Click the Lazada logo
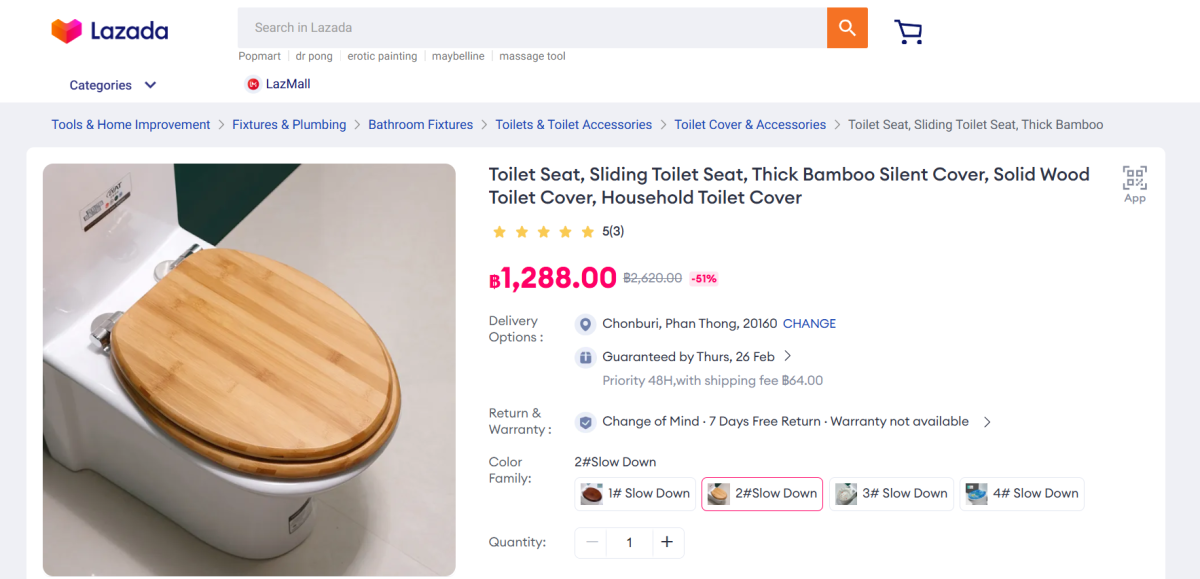The width and height of the screenshot is (1200, 579). point(110,31)
